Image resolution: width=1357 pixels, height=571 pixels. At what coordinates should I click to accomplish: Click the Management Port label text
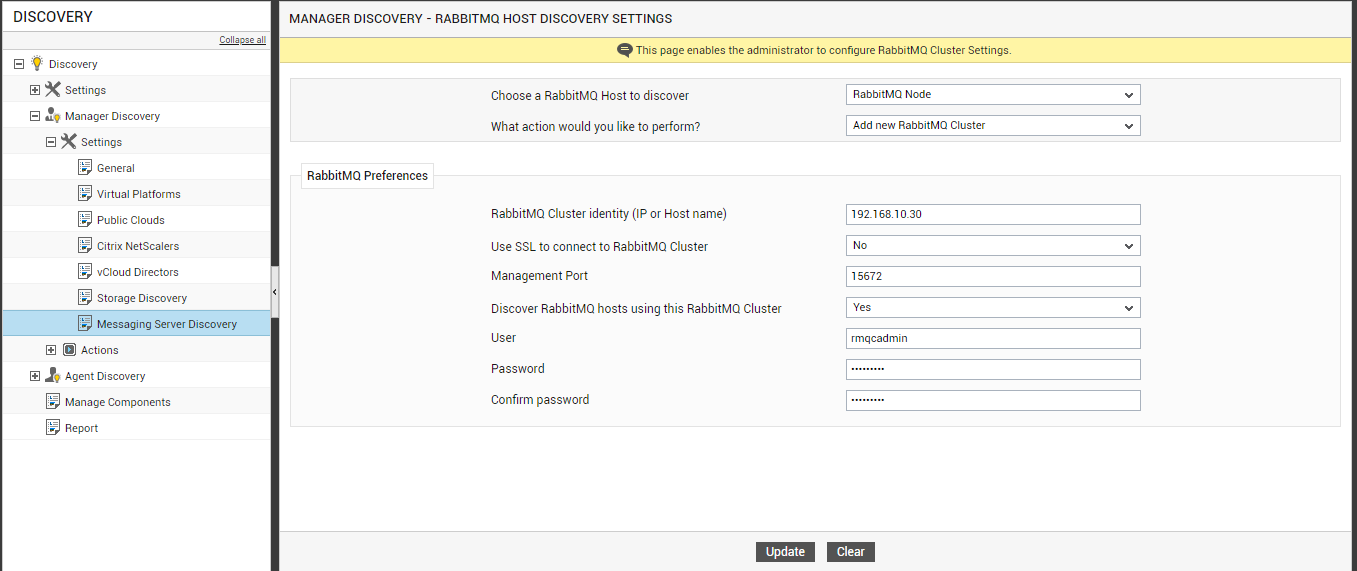(539, 276)
